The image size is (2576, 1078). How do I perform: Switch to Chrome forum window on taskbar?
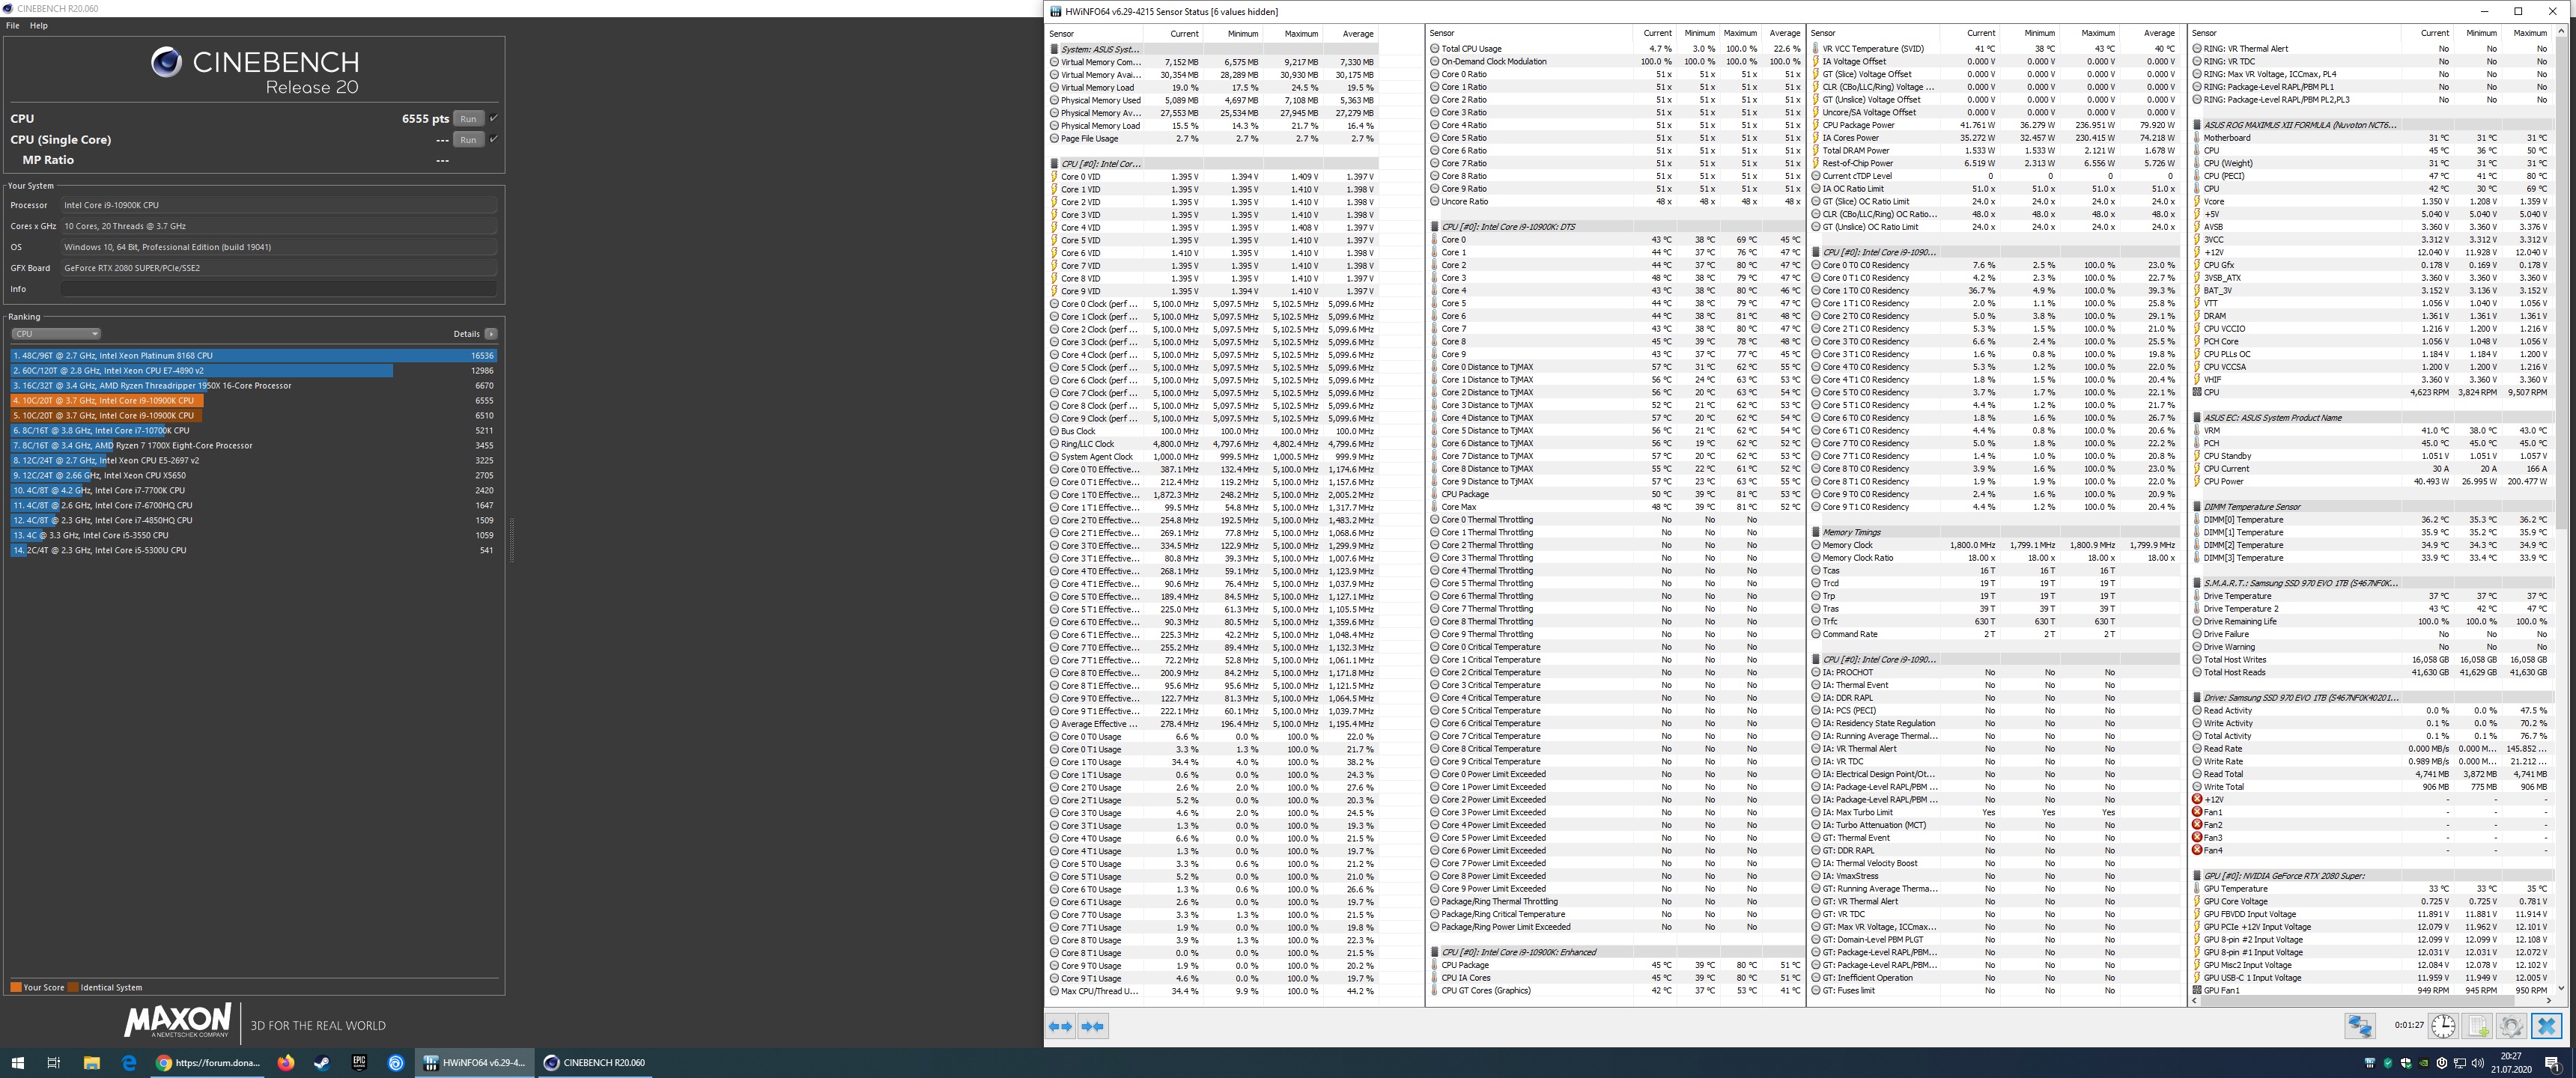pos(208,1062)
